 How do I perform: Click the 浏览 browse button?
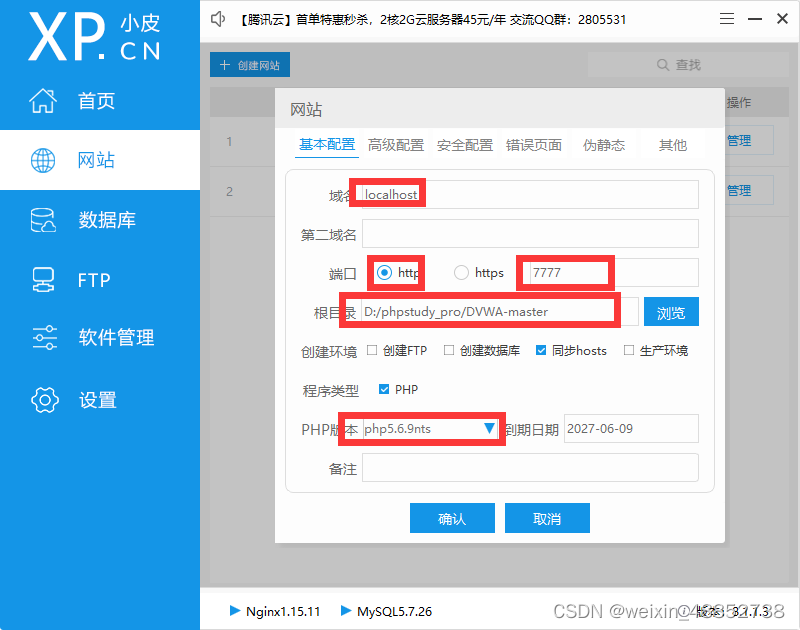tap(671, 312)
